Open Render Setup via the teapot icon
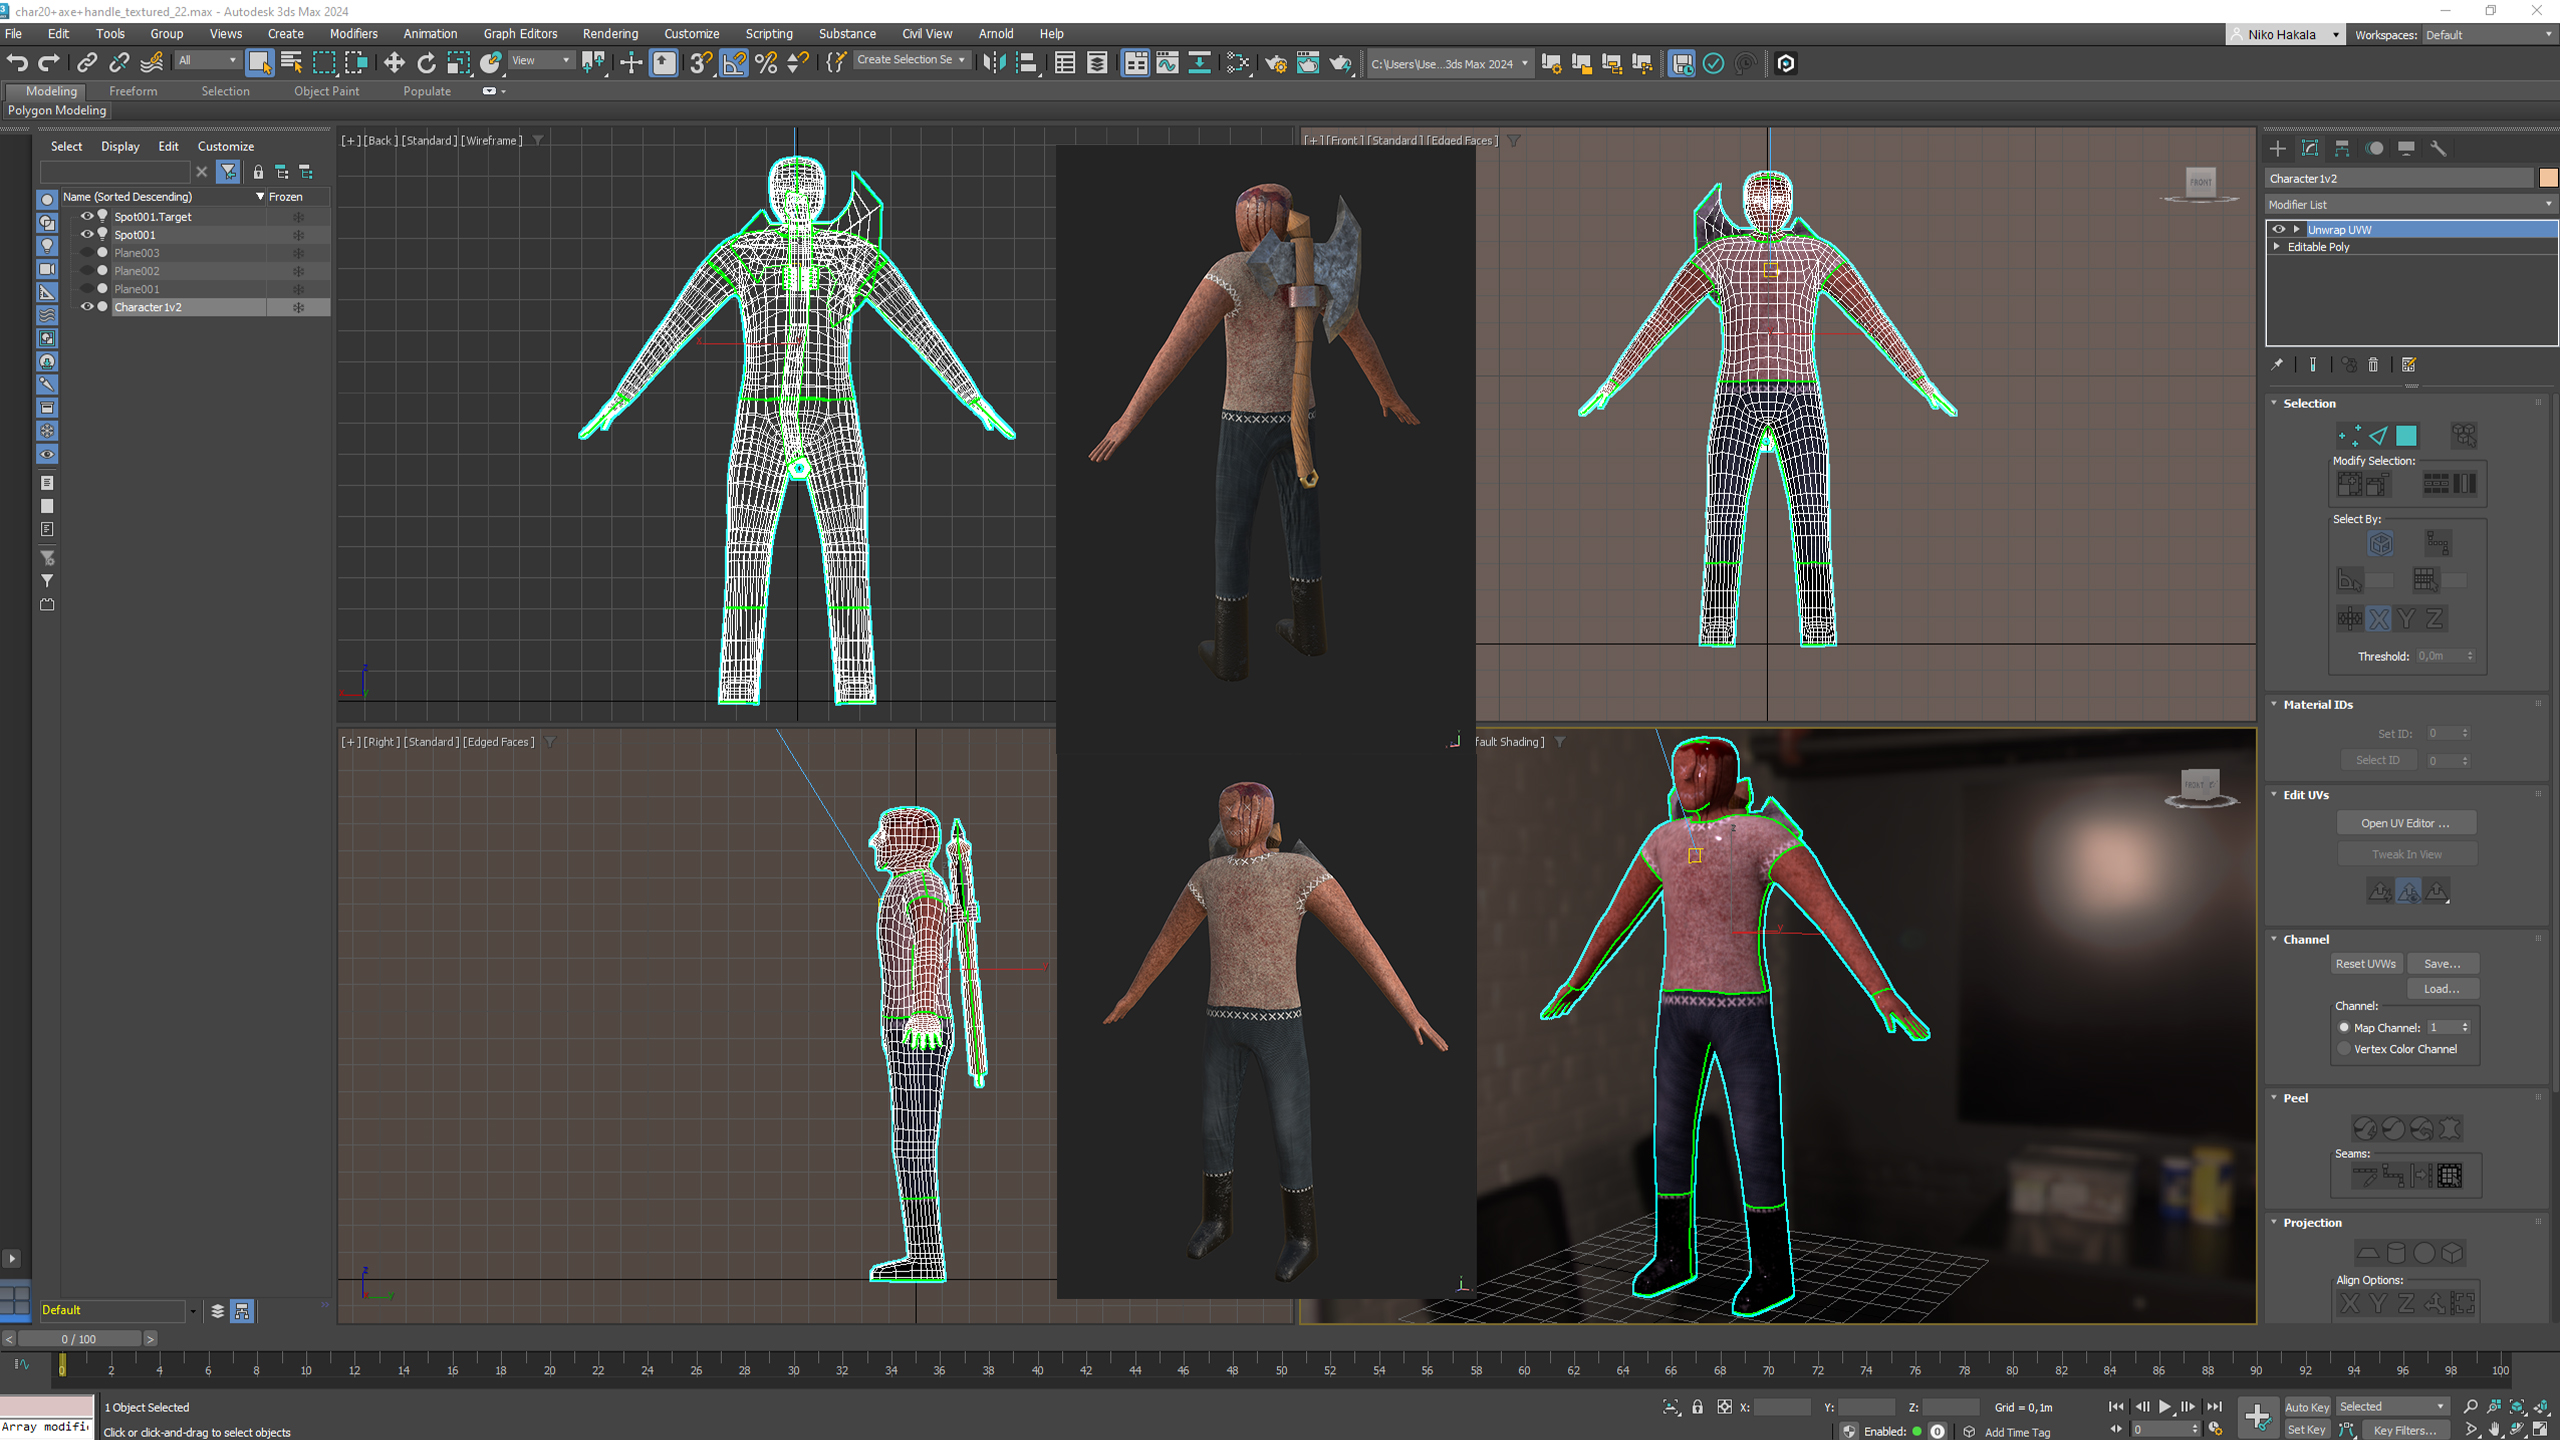 [x=1276, y=63]
